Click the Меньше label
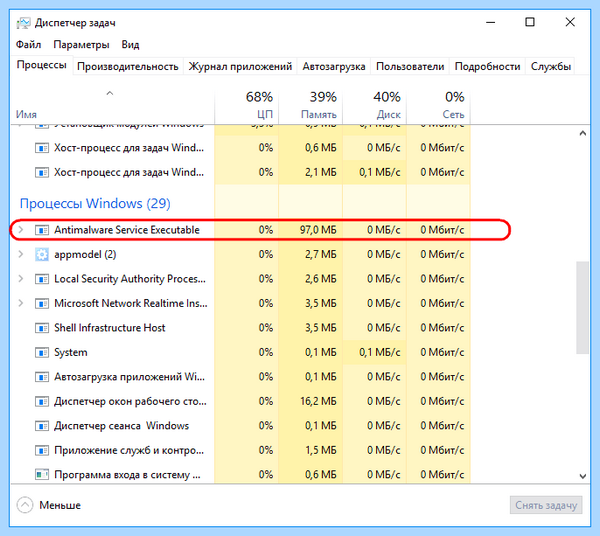 [x=60, y=505]
